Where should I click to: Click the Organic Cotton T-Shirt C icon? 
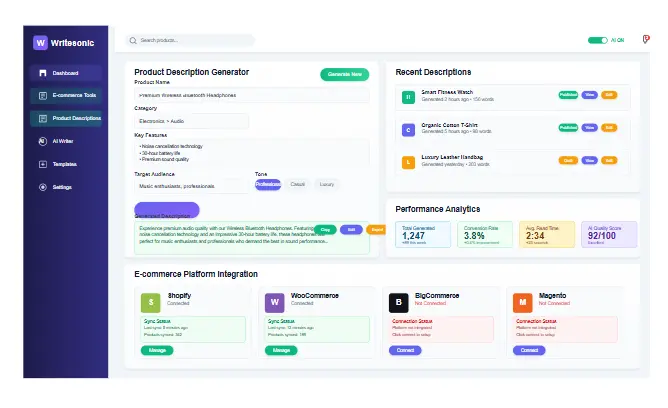tap(408, 130)
